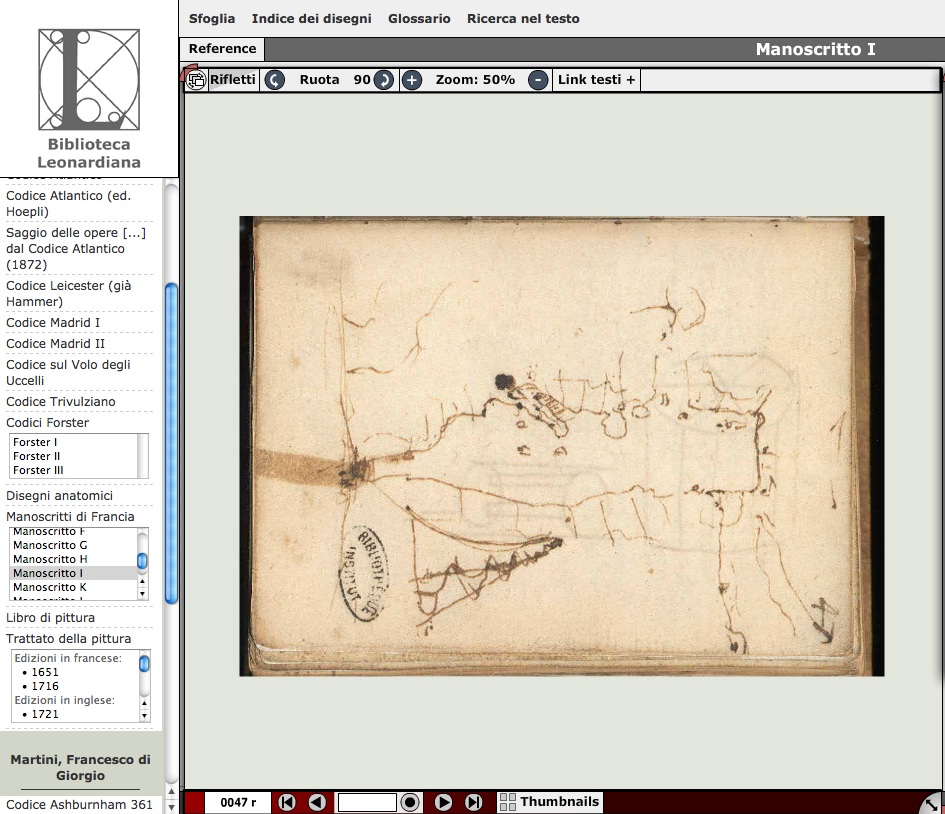Open Ricerca nel testo
The height and width of the screenshot is (814, 945).
[523, 18]
